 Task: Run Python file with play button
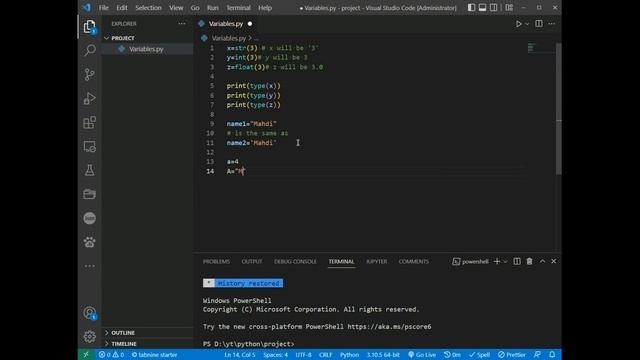518,24
